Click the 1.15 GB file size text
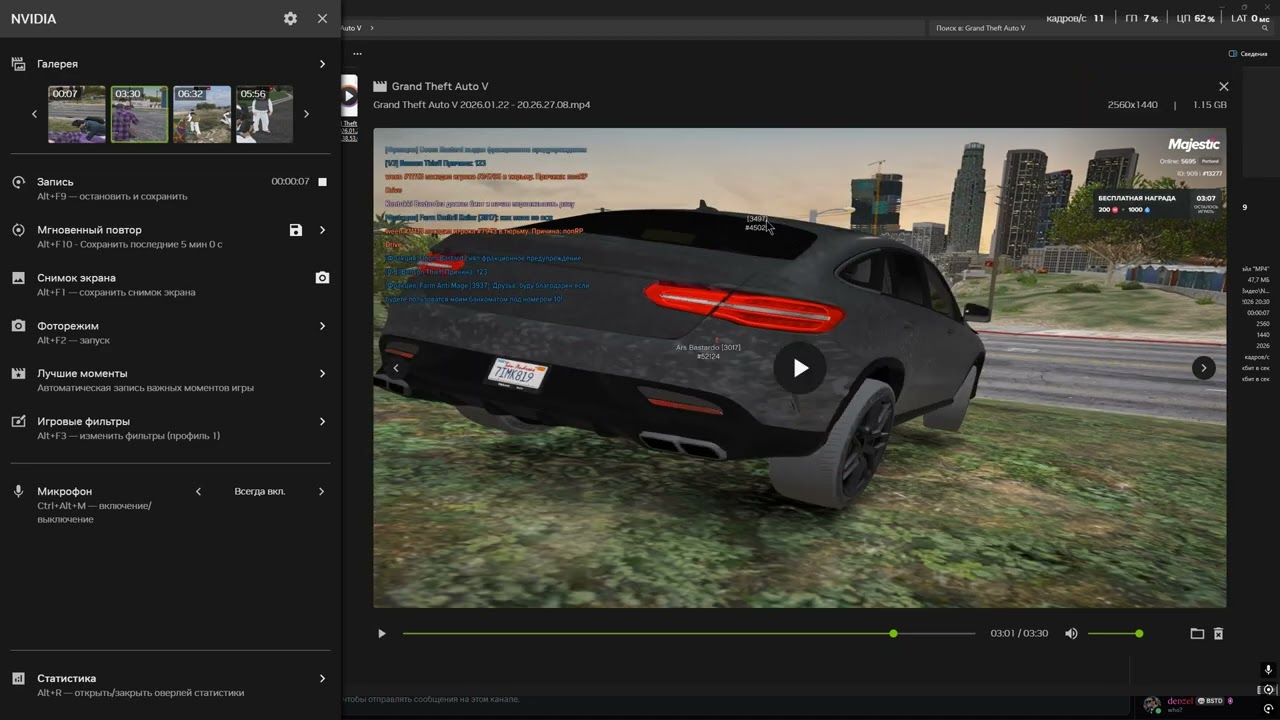Viewport: 1280px width, 720px height. point(1210,105)
